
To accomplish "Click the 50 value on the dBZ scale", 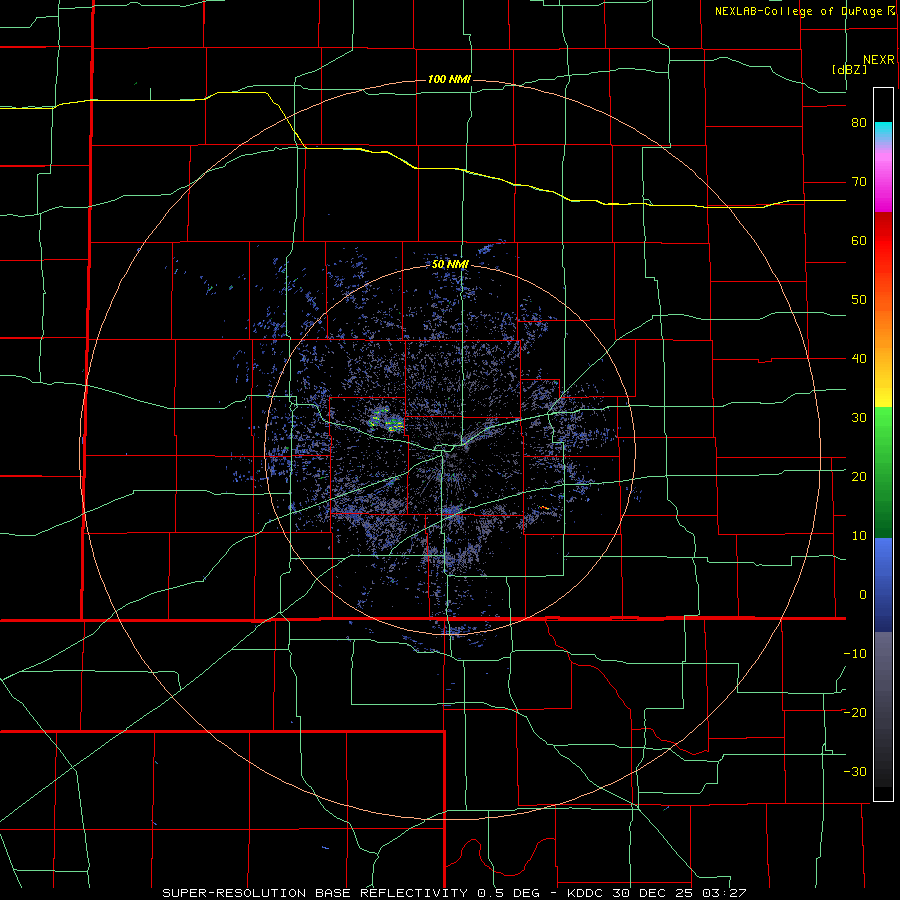I will pos(859,300).
